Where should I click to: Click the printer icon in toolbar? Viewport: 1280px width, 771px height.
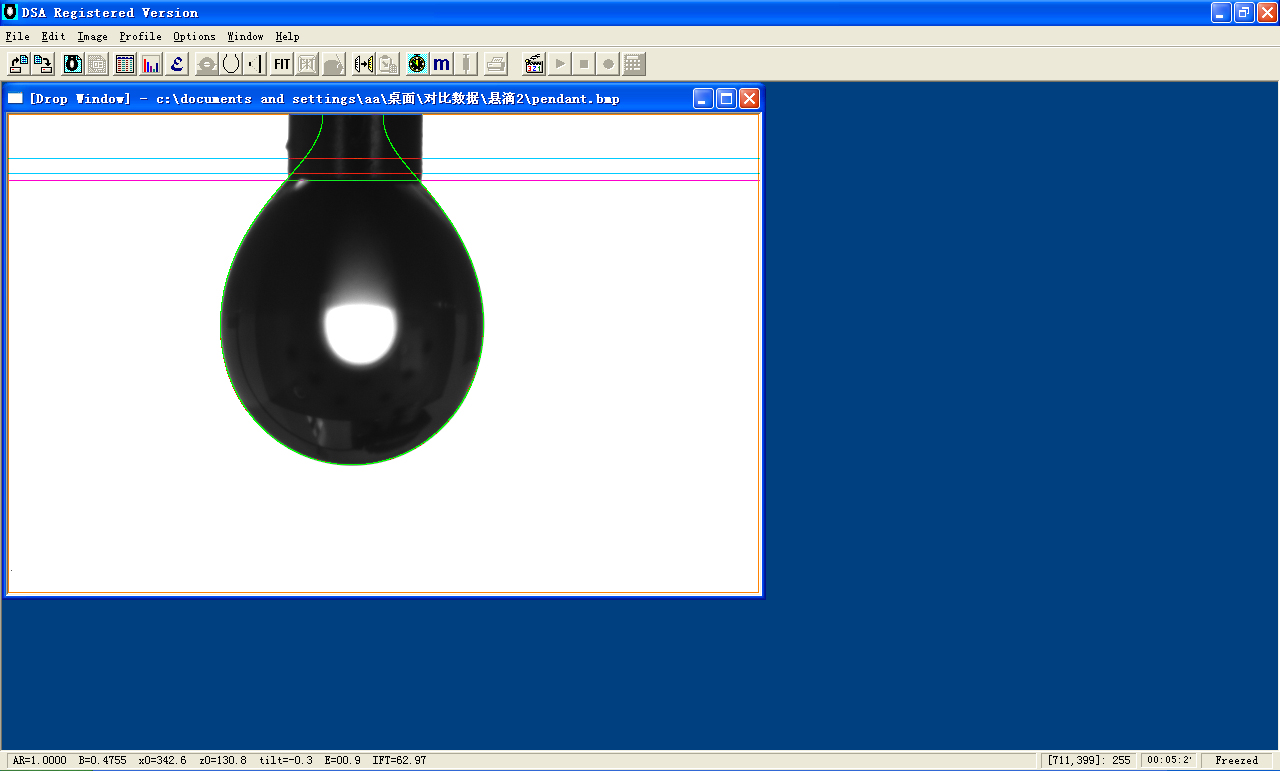point(495,64)
